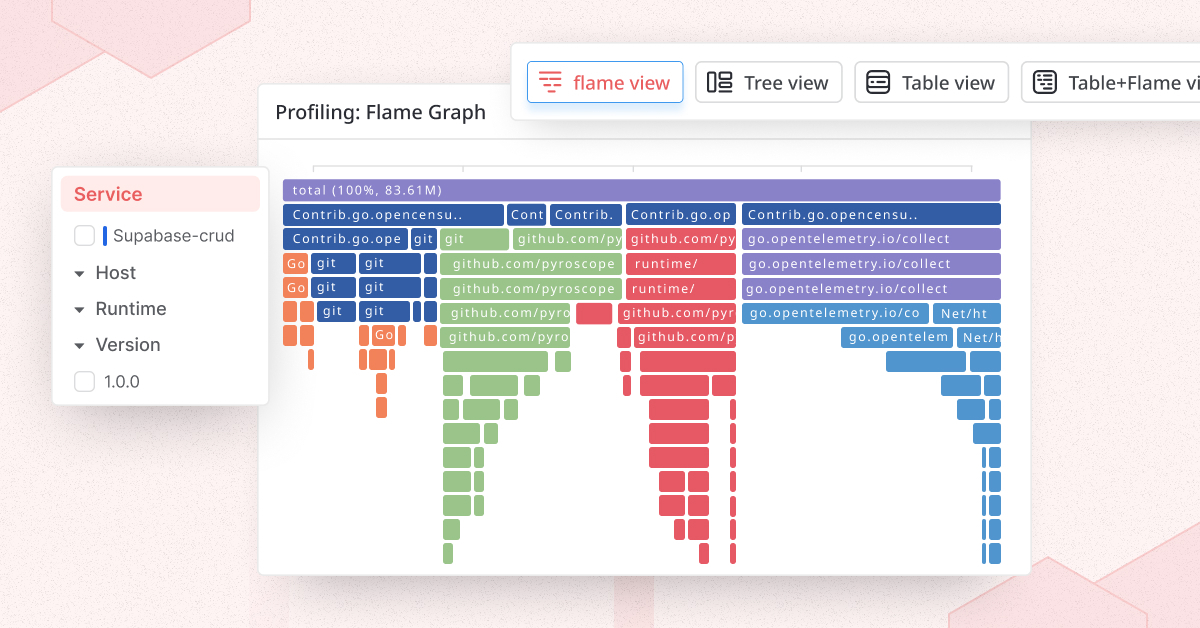Collapse the Version section
1200x628 pixels.
click(81, 345)
